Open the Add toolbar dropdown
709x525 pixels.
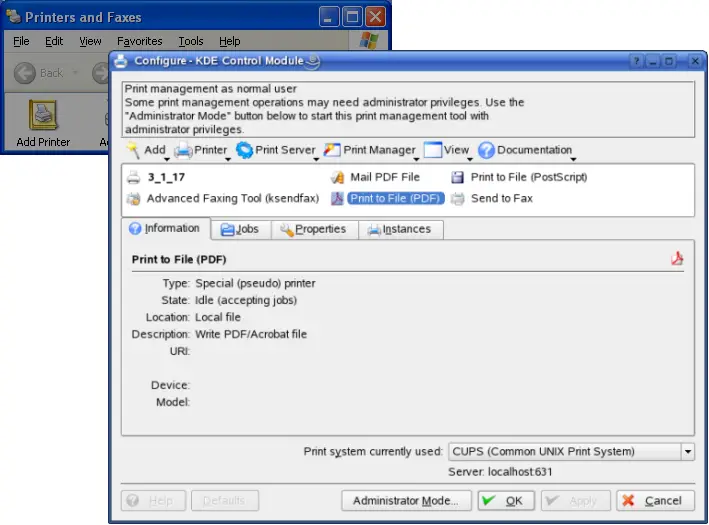pos(147,150)
